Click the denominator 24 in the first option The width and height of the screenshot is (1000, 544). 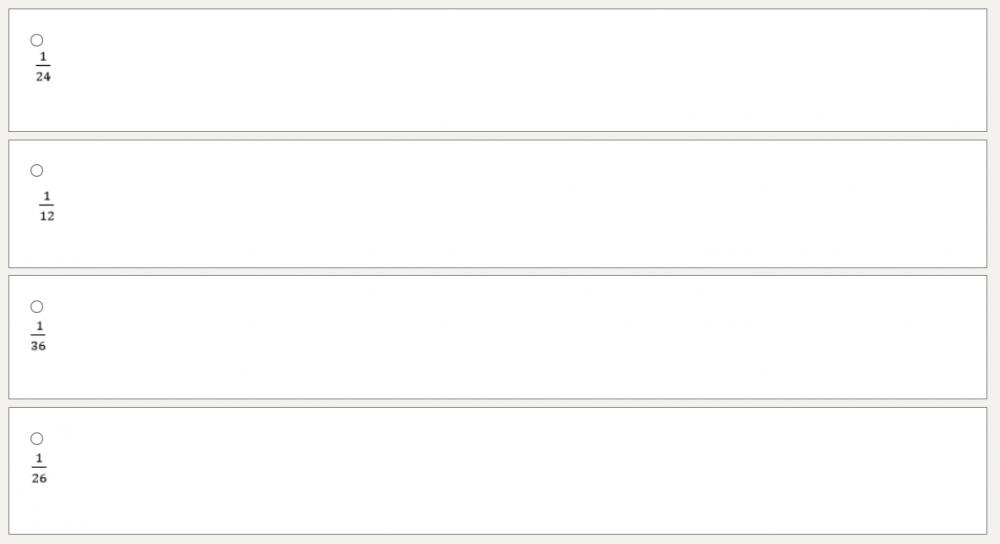point(43,77)
